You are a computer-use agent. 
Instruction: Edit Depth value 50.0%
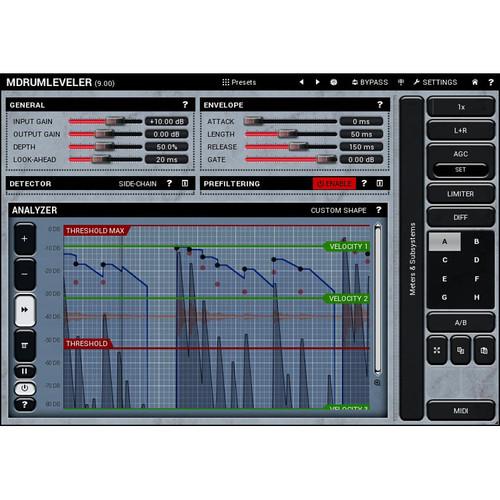point(167,147)
